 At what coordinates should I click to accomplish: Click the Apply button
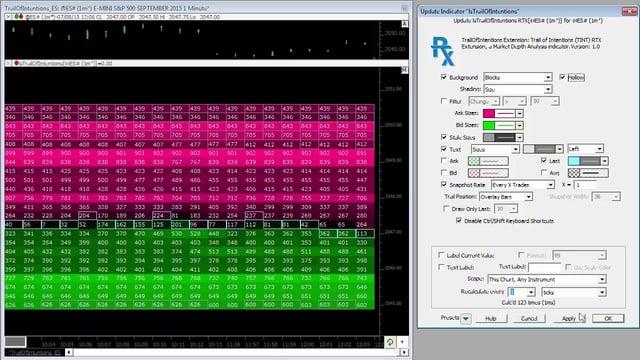coord(569,318)
